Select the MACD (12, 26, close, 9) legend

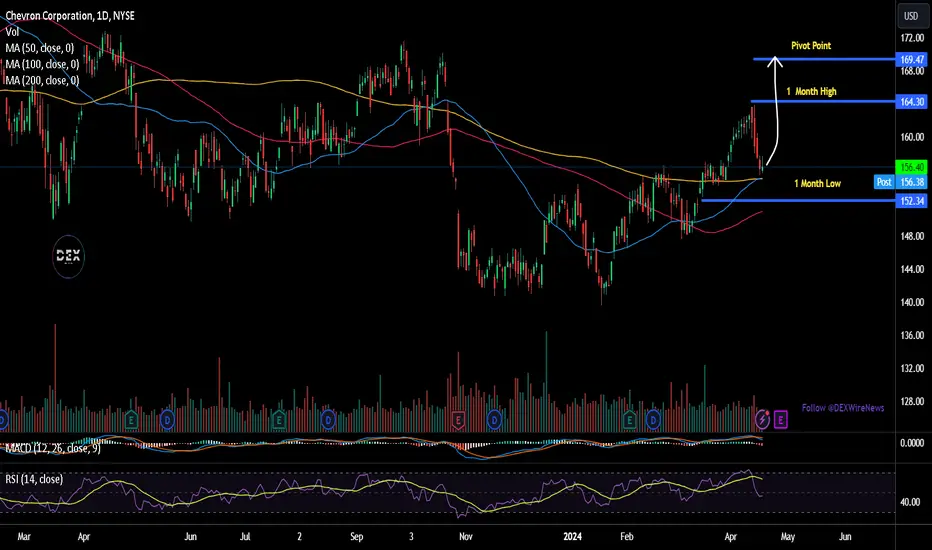53,448
